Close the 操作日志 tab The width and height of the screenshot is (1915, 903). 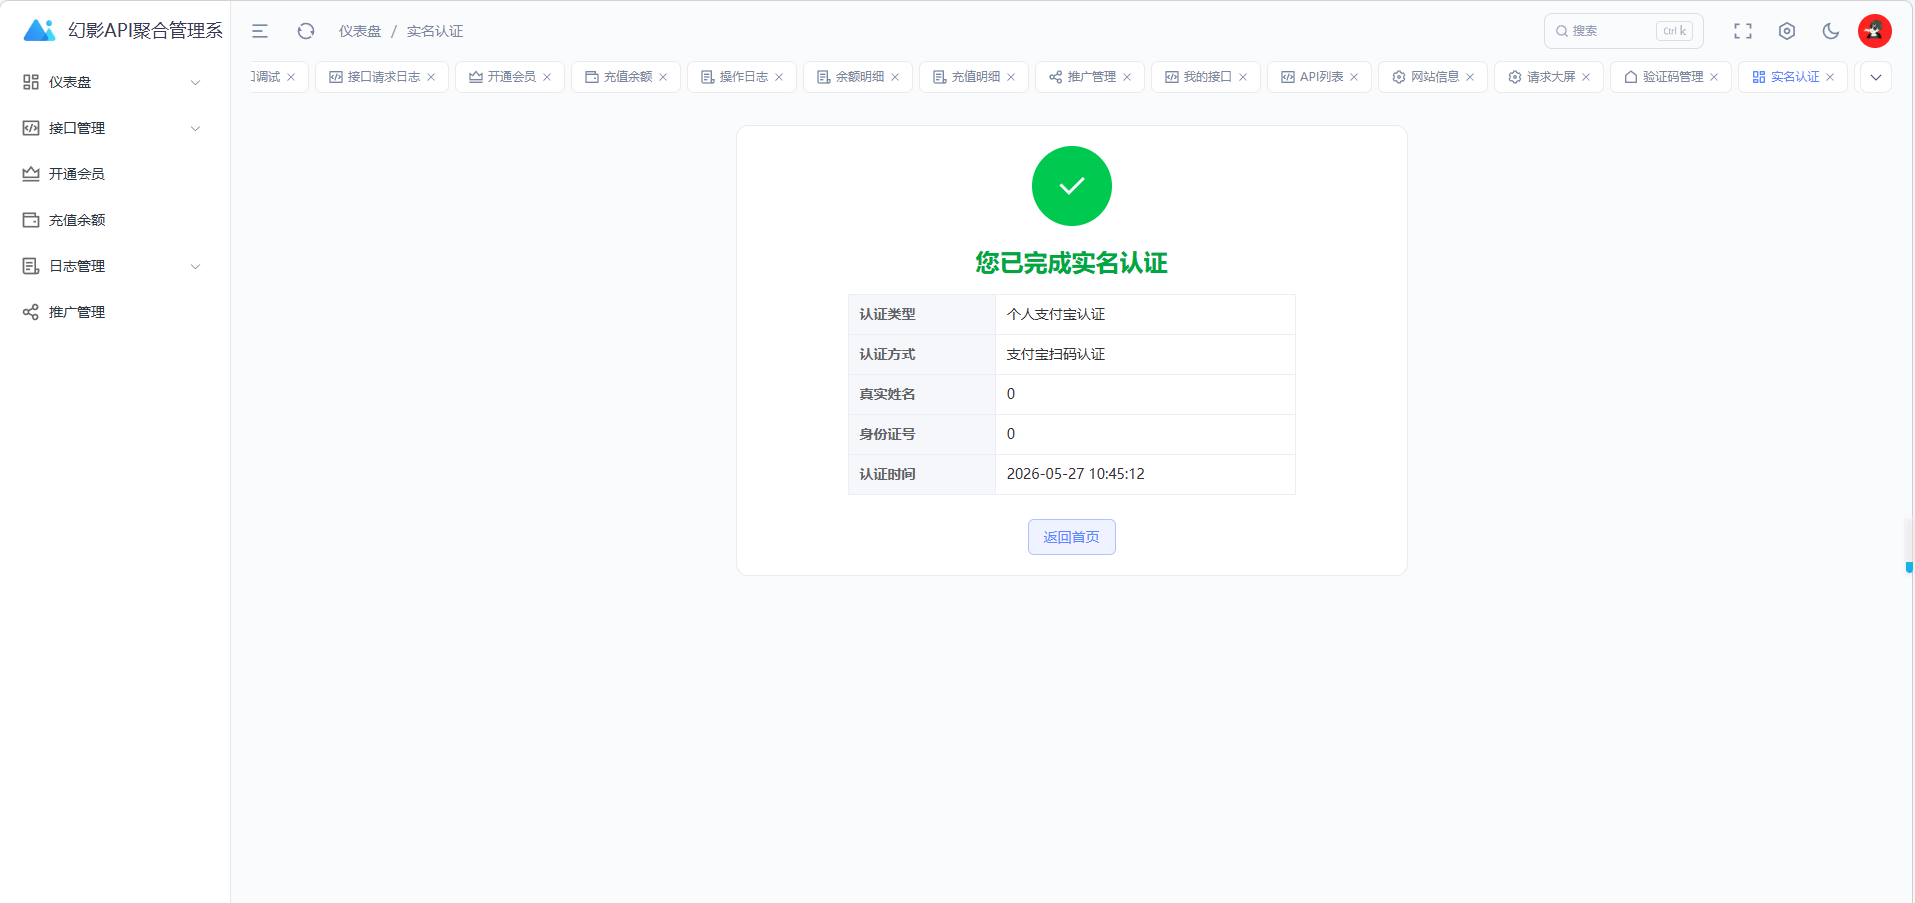coord(779,77)
